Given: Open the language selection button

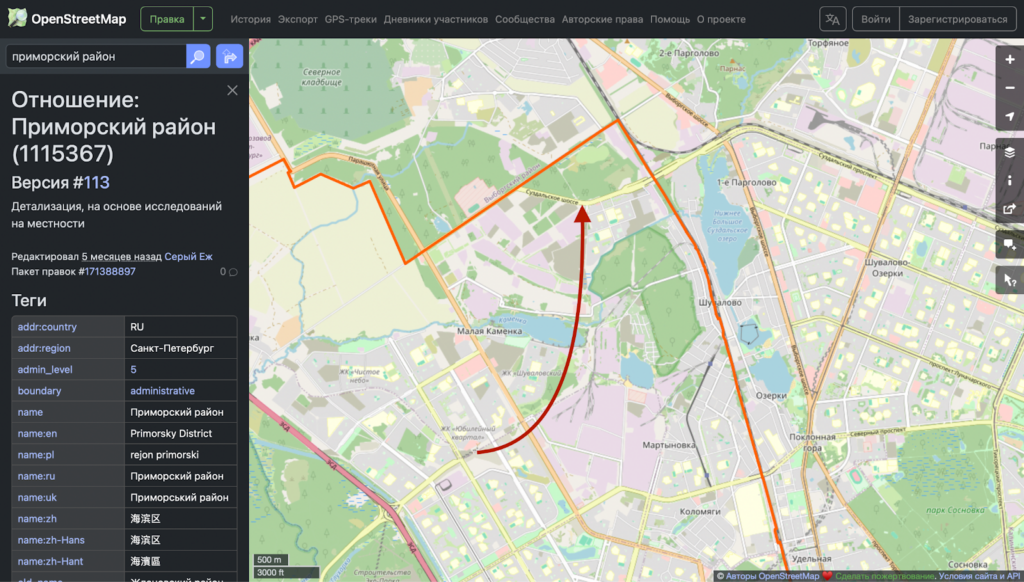Looking at the screenshot, I should click(832, 19).
